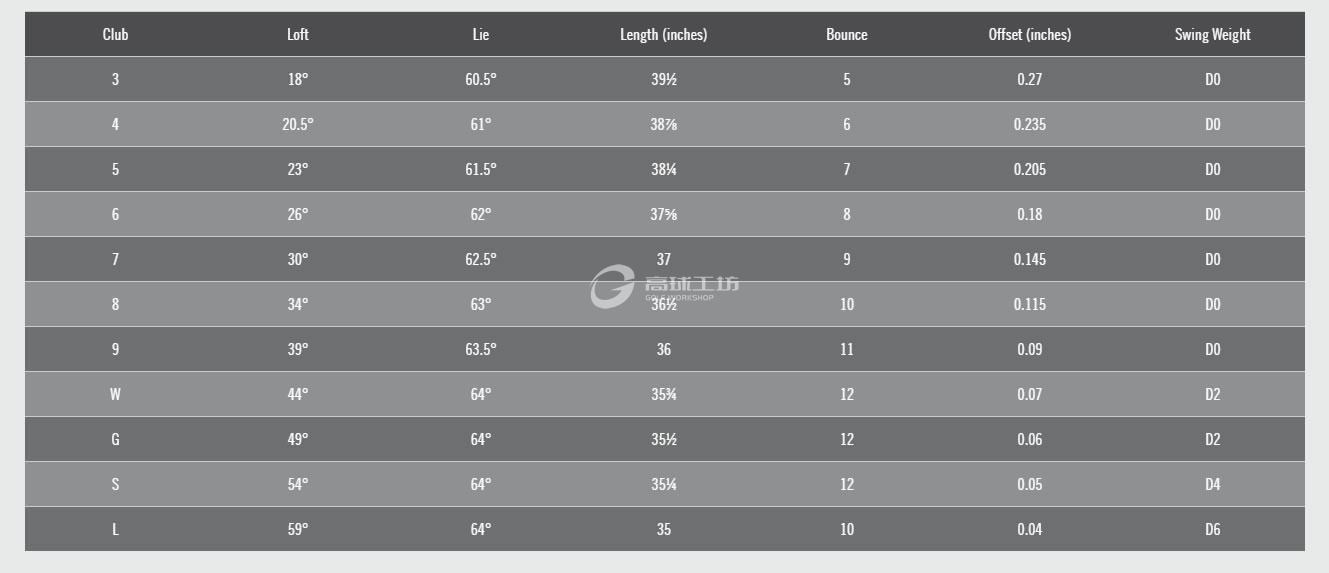This screenshot has height=573, width=1329.
Task: Click the Lie column header
Action: tap(481, 34)
